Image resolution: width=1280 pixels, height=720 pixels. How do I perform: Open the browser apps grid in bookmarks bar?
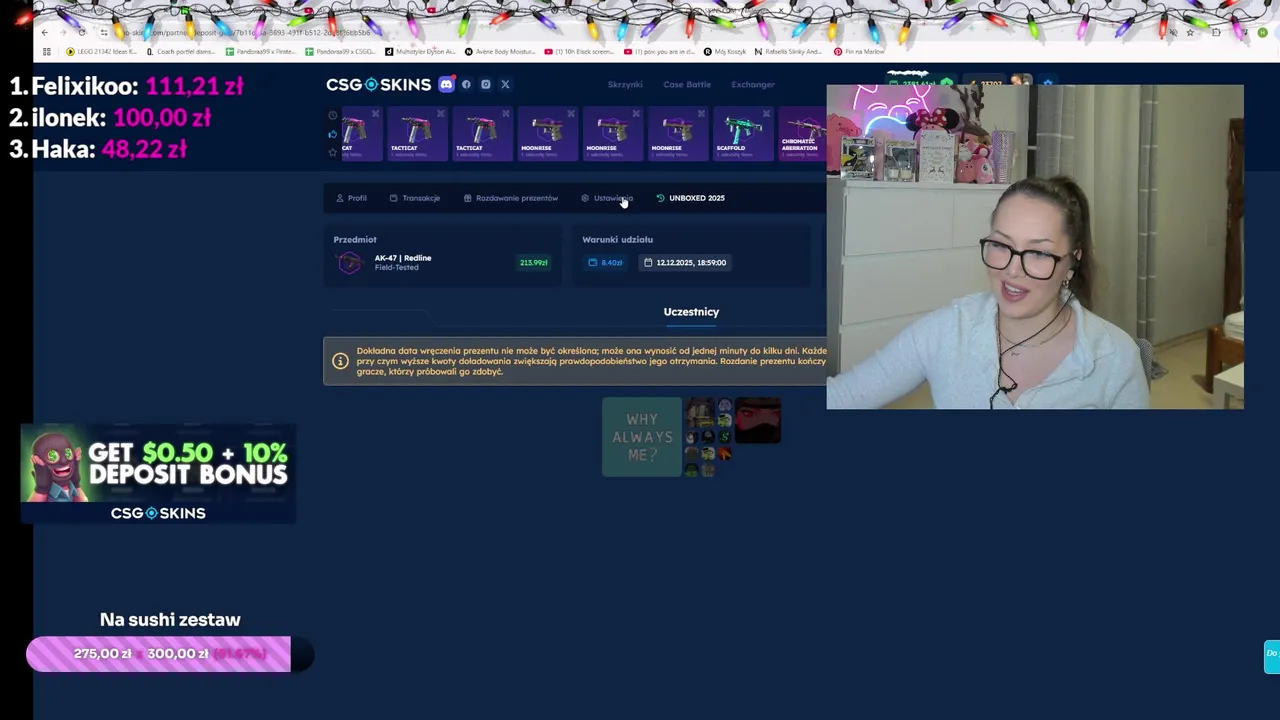click(x=46, y=51)
